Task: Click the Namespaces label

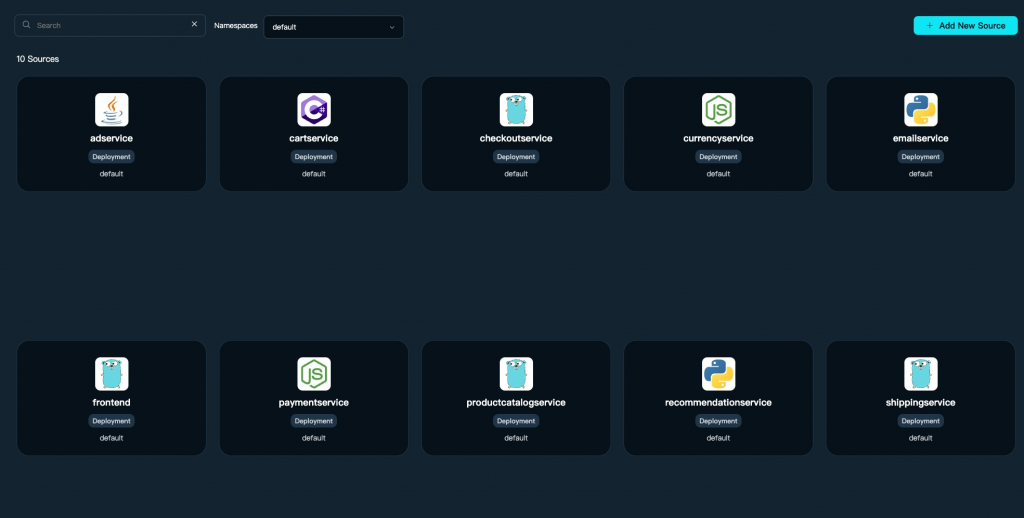Action: click(236, 25)
